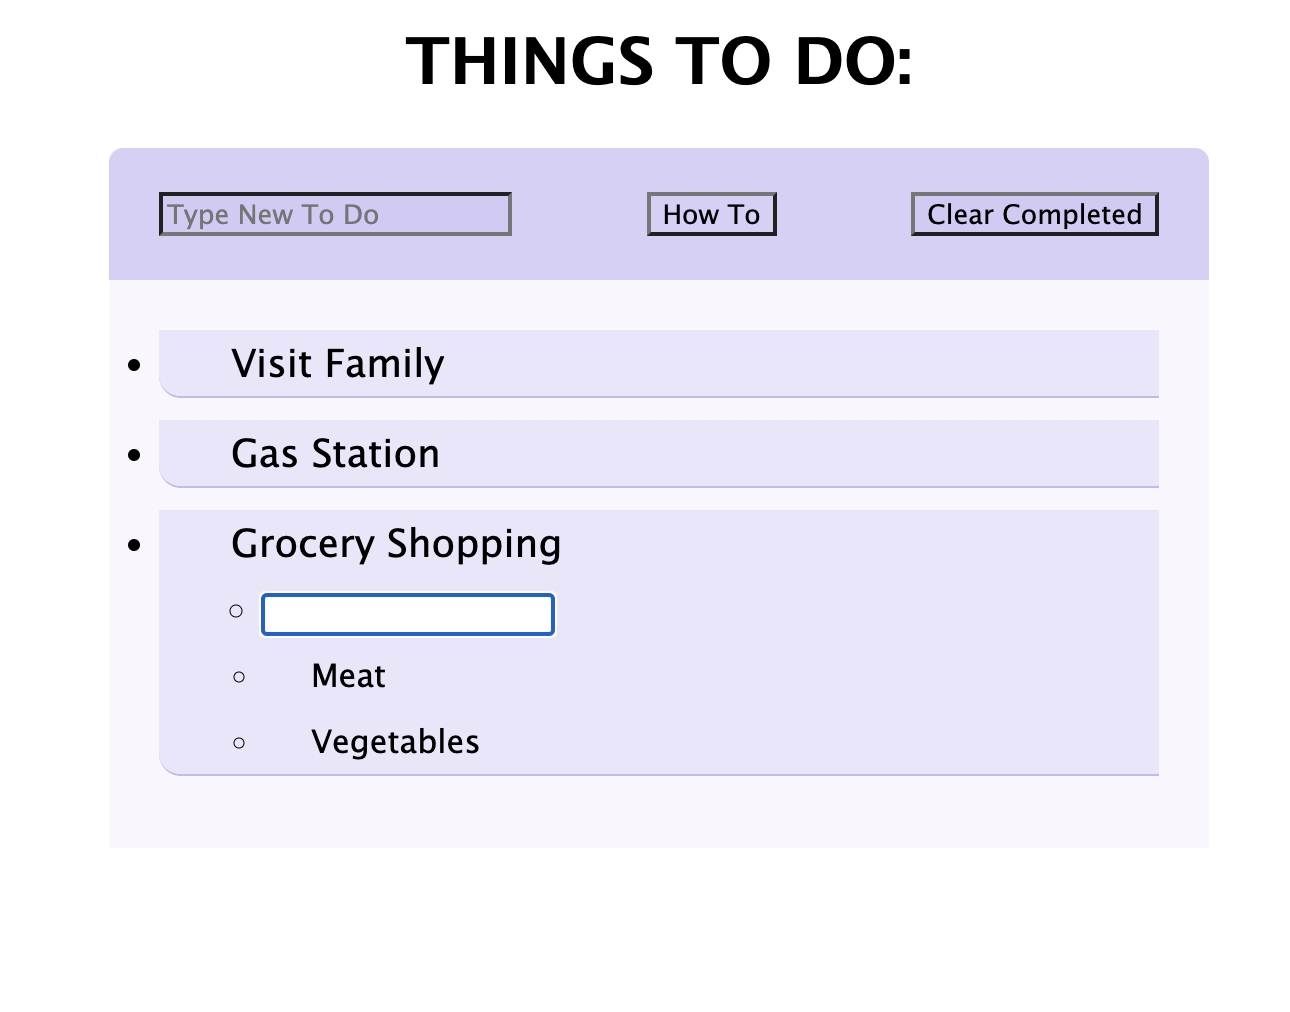1290x1012 pixels.
Task: Click header bar space between new to-do field and How To
Action: [x=579, y=214]
